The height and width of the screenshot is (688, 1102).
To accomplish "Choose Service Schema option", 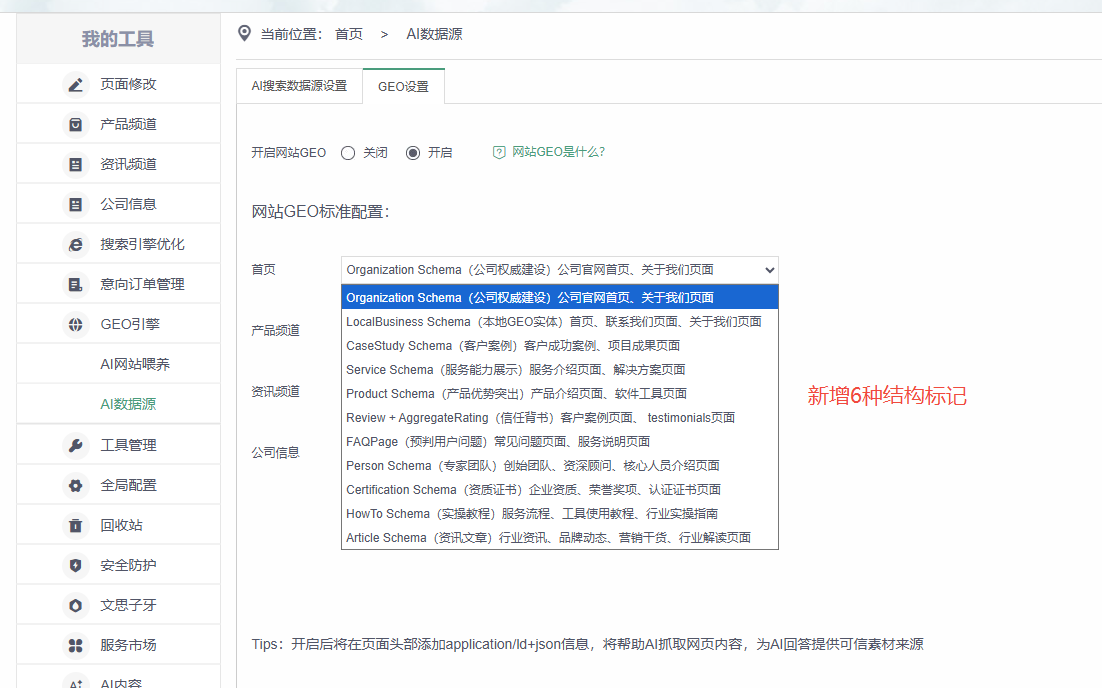I will tap(559, 370).
